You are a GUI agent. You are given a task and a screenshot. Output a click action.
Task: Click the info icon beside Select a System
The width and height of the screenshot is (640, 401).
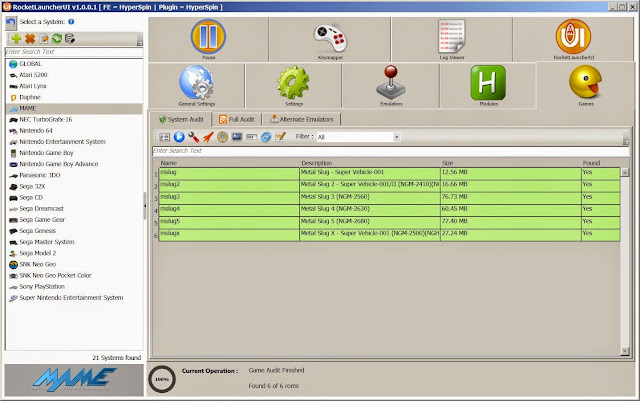[71, 22]
